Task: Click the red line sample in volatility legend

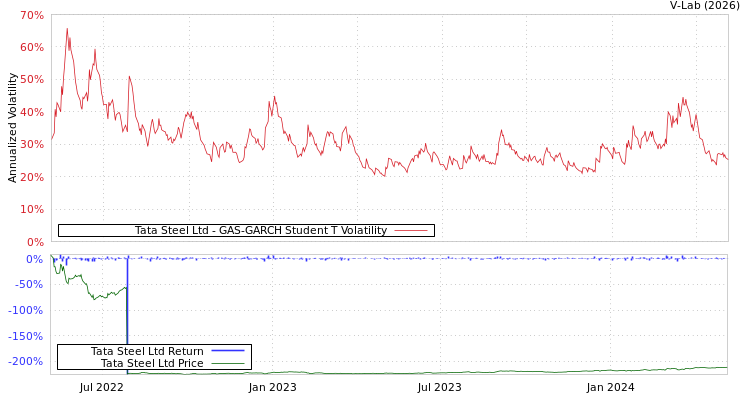Action: [x=411, y=231]
